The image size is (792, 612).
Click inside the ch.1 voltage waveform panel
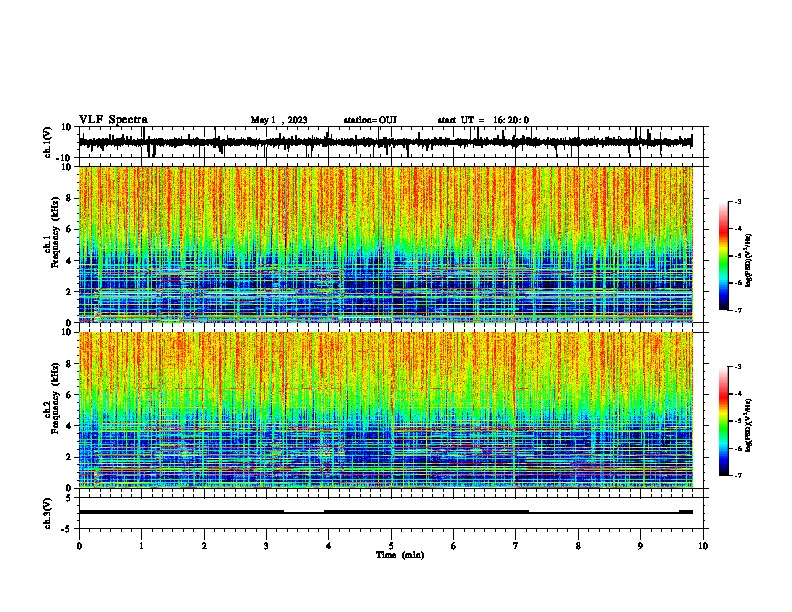point(391,142)
